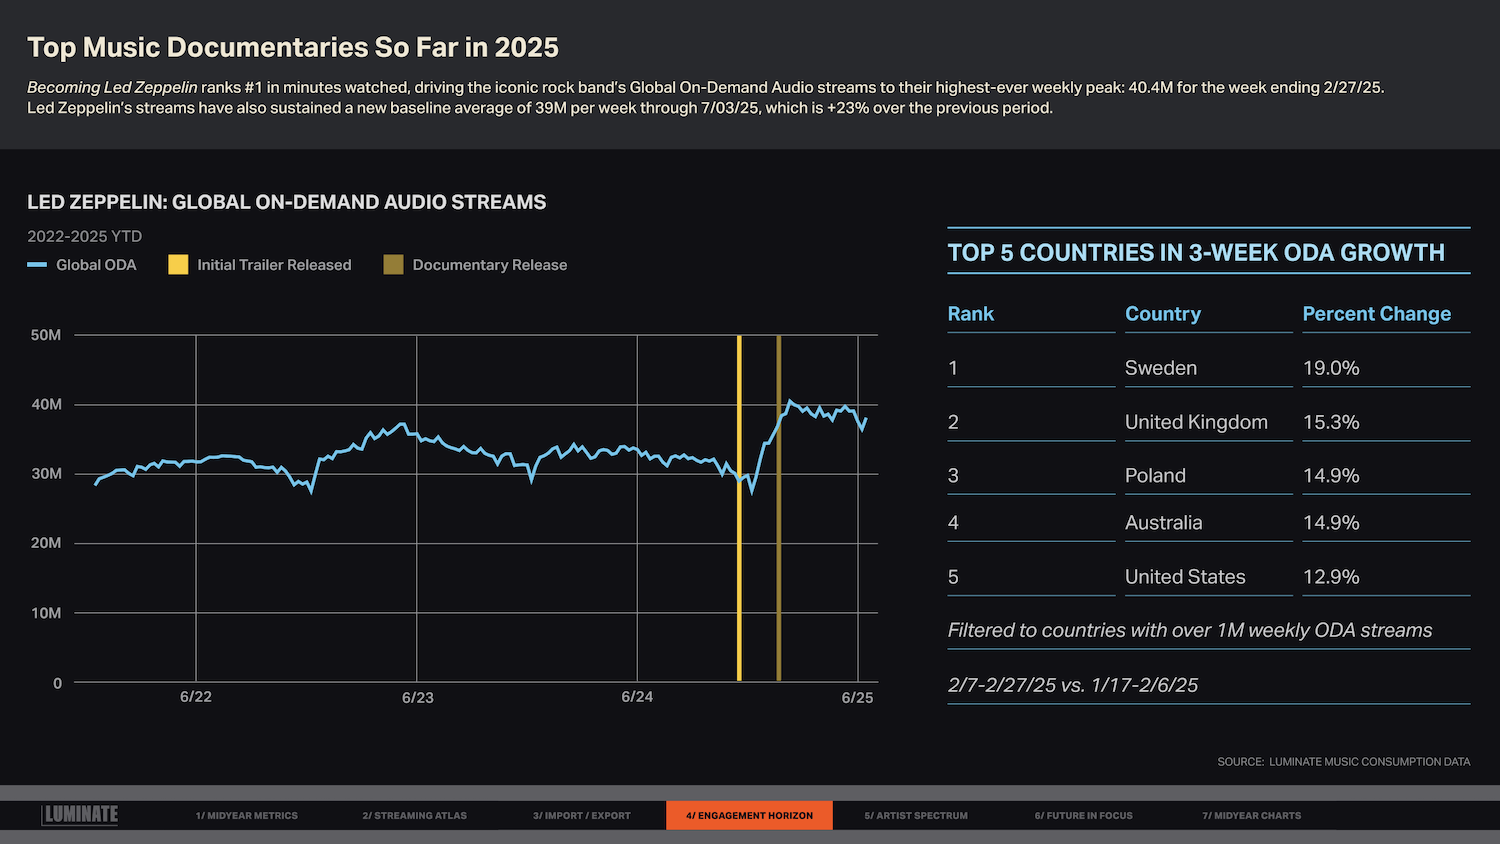Jump to the Midyear Charts tab
Screen dimensions: 1500x844
coord(1252,815)
